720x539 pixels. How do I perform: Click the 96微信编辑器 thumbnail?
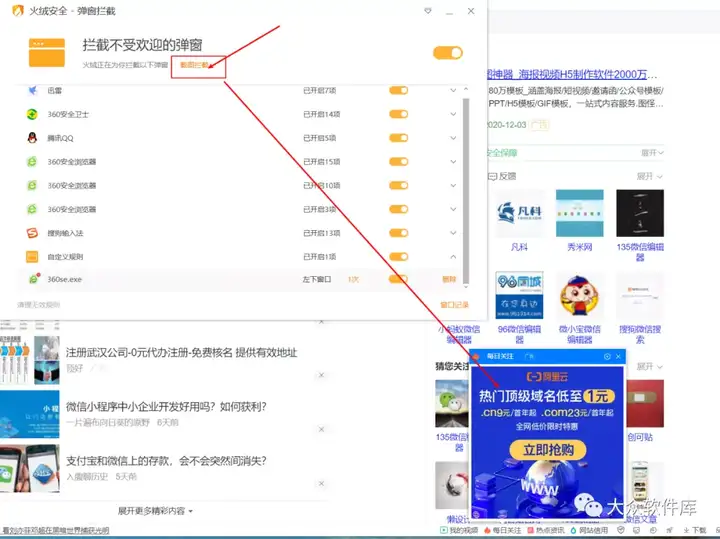(x=519, y=295)
